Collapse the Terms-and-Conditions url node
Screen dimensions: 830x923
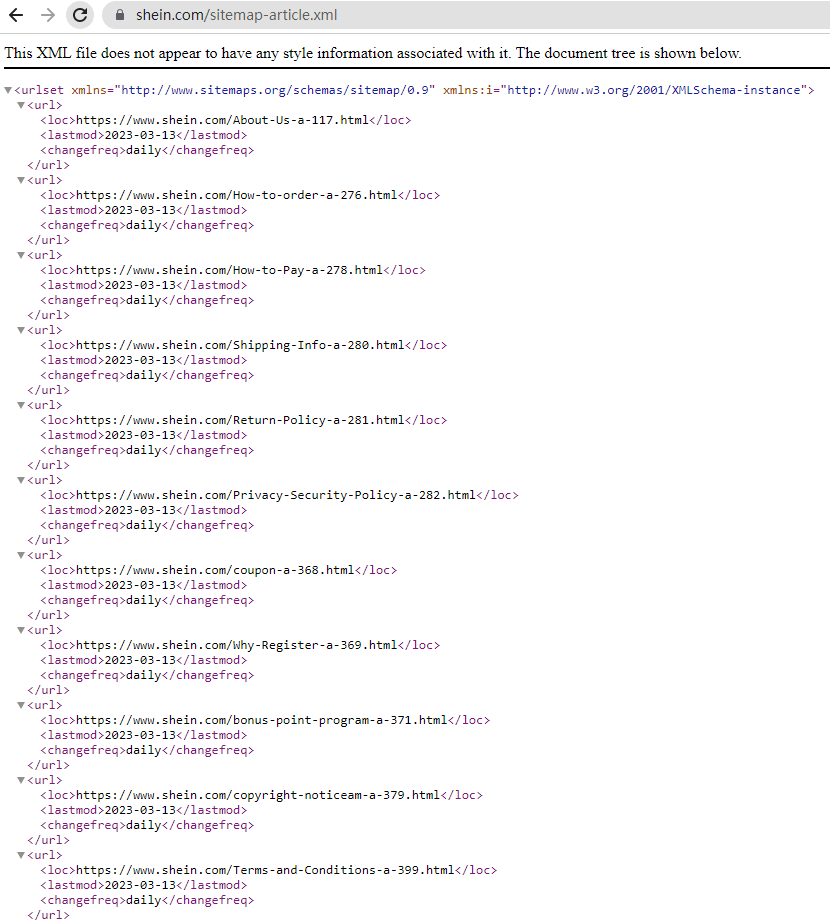click(x=21, y=855)
